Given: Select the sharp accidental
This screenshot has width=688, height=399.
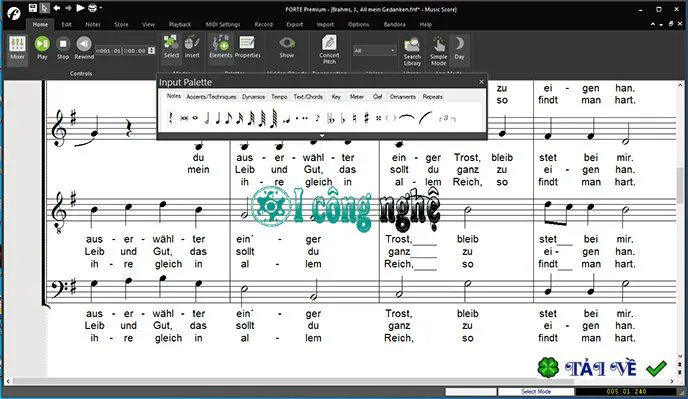Looking at the screenshot, I should coord(366,118).
